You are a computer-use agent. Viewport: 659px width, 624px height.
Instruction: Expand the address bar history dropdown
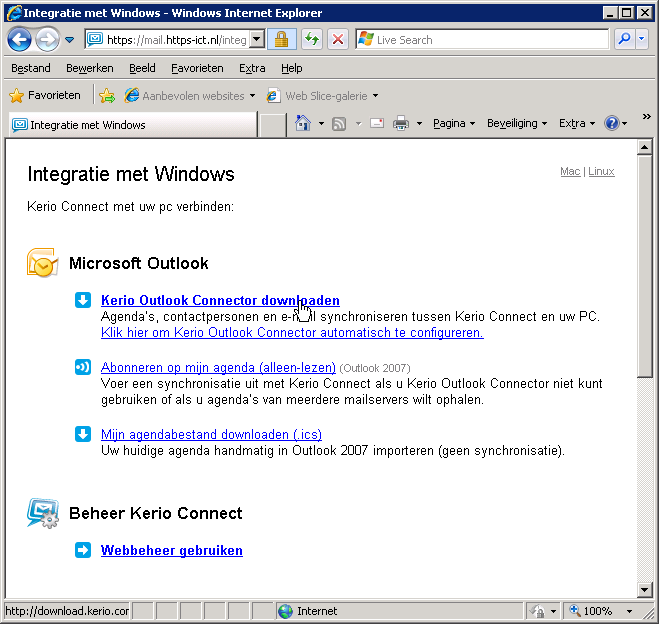point(257,40)
